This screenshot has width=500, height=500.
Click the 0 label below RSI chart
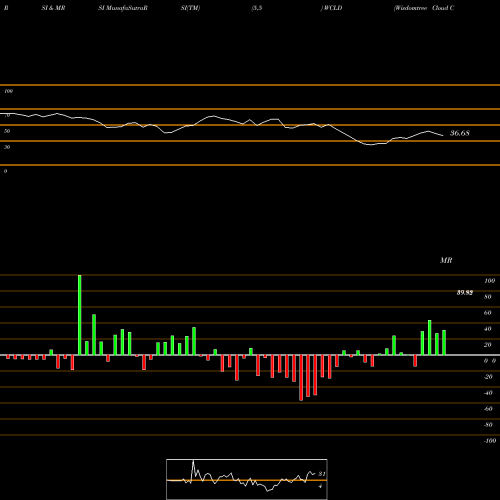pyautogui.click(x=5, y=171)
